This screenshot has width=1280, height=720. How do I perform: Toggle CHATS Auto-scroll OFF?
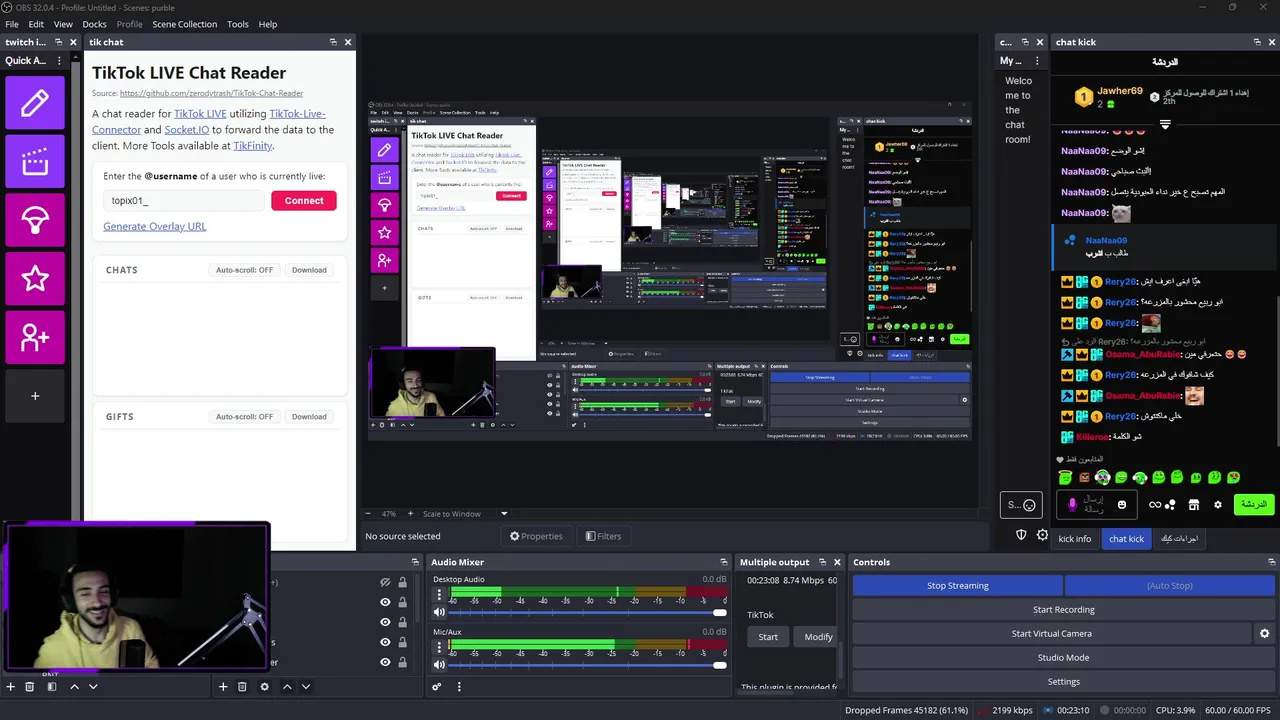point(244,270)
